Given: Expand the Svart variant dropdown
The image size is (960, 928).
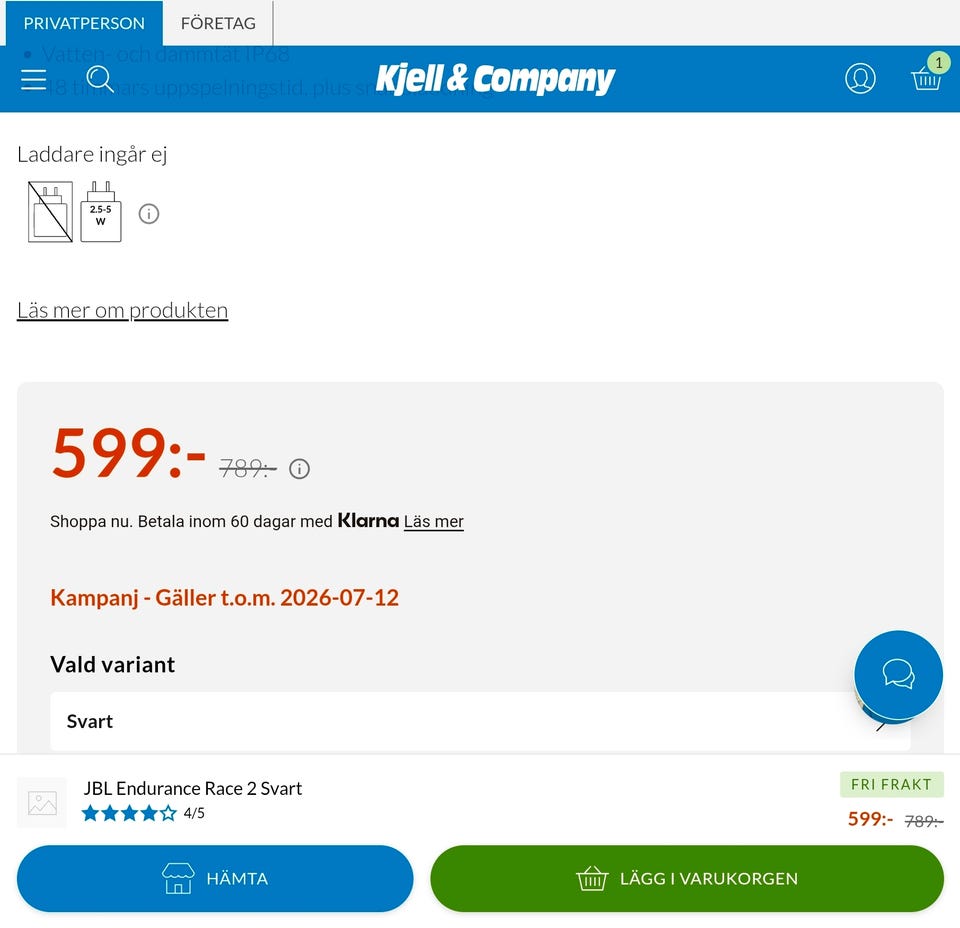Looking at the screenshot, I should click(x=480, y=721).
